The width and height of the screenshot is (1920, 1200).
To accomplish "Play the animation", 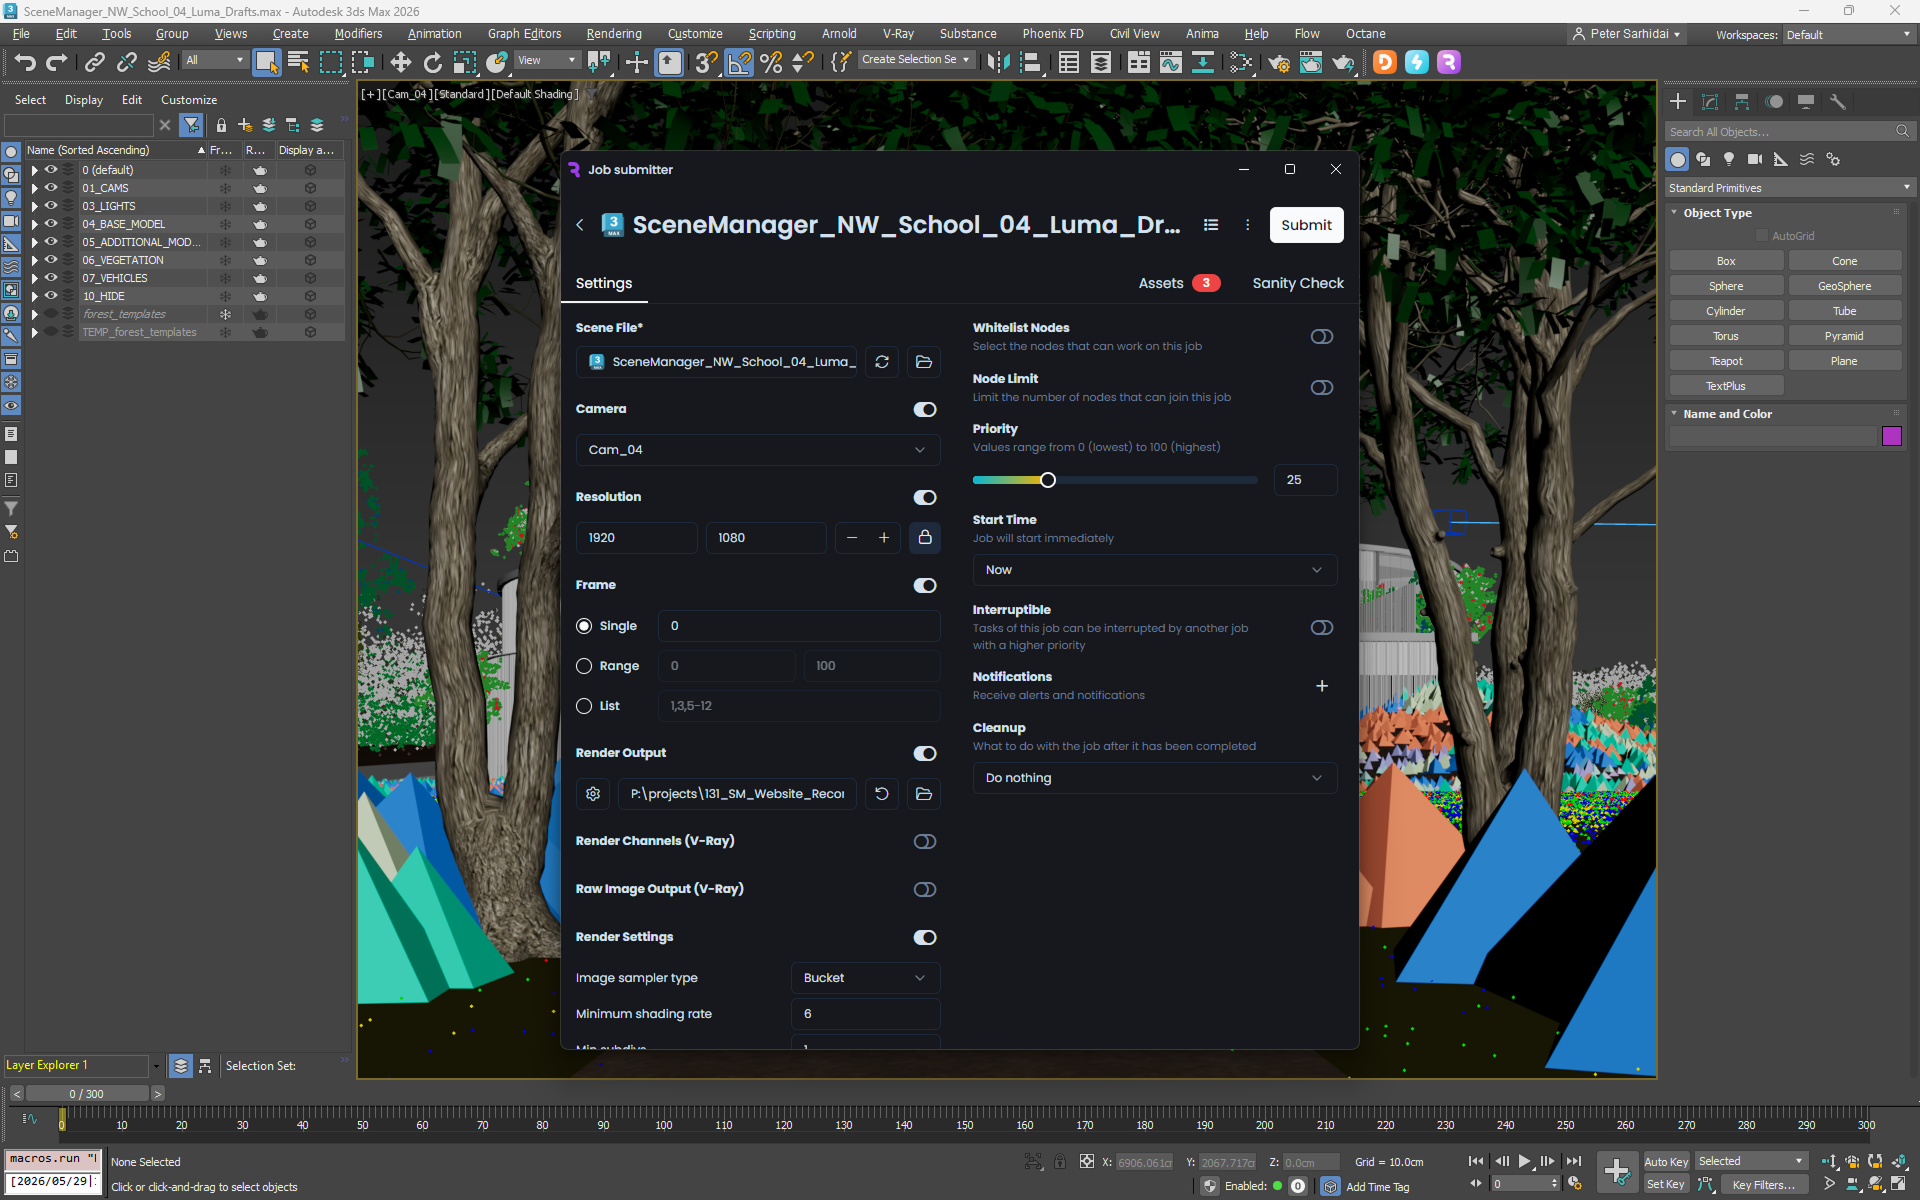I will point(1525,1161).
